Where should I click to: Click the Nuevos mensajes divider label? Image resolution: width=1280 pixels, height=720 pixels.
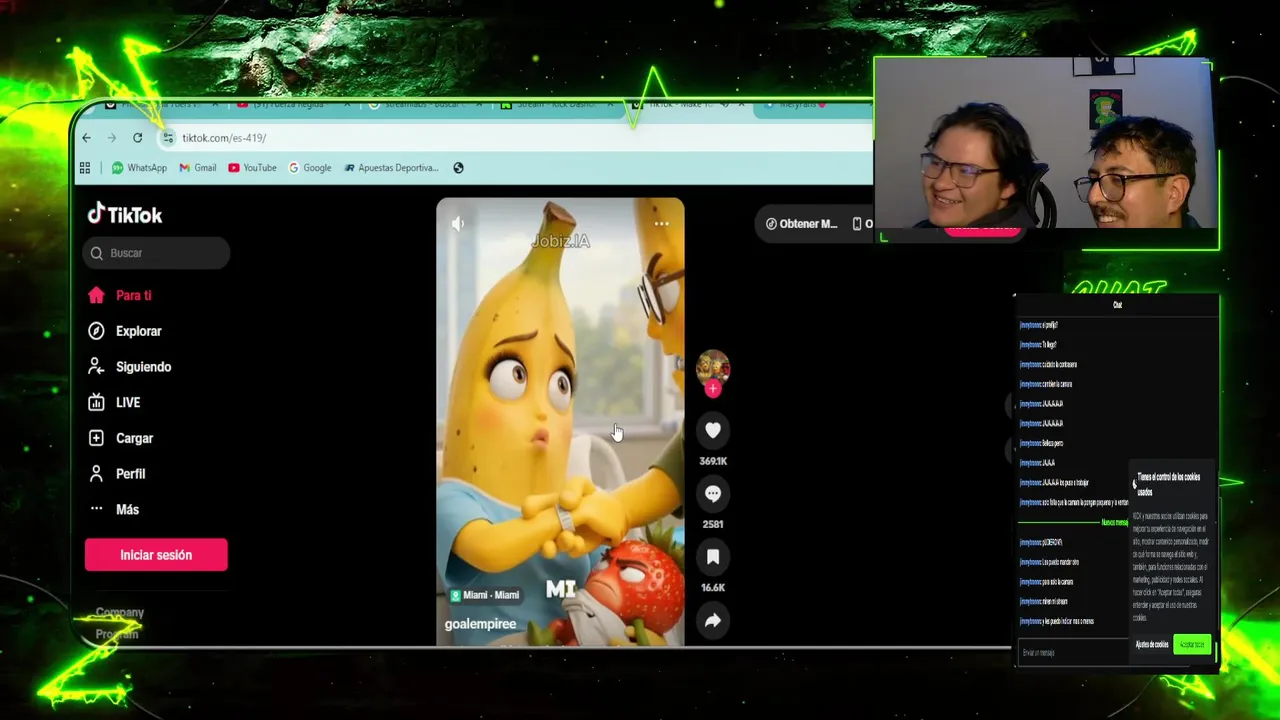pos(1114,523)
